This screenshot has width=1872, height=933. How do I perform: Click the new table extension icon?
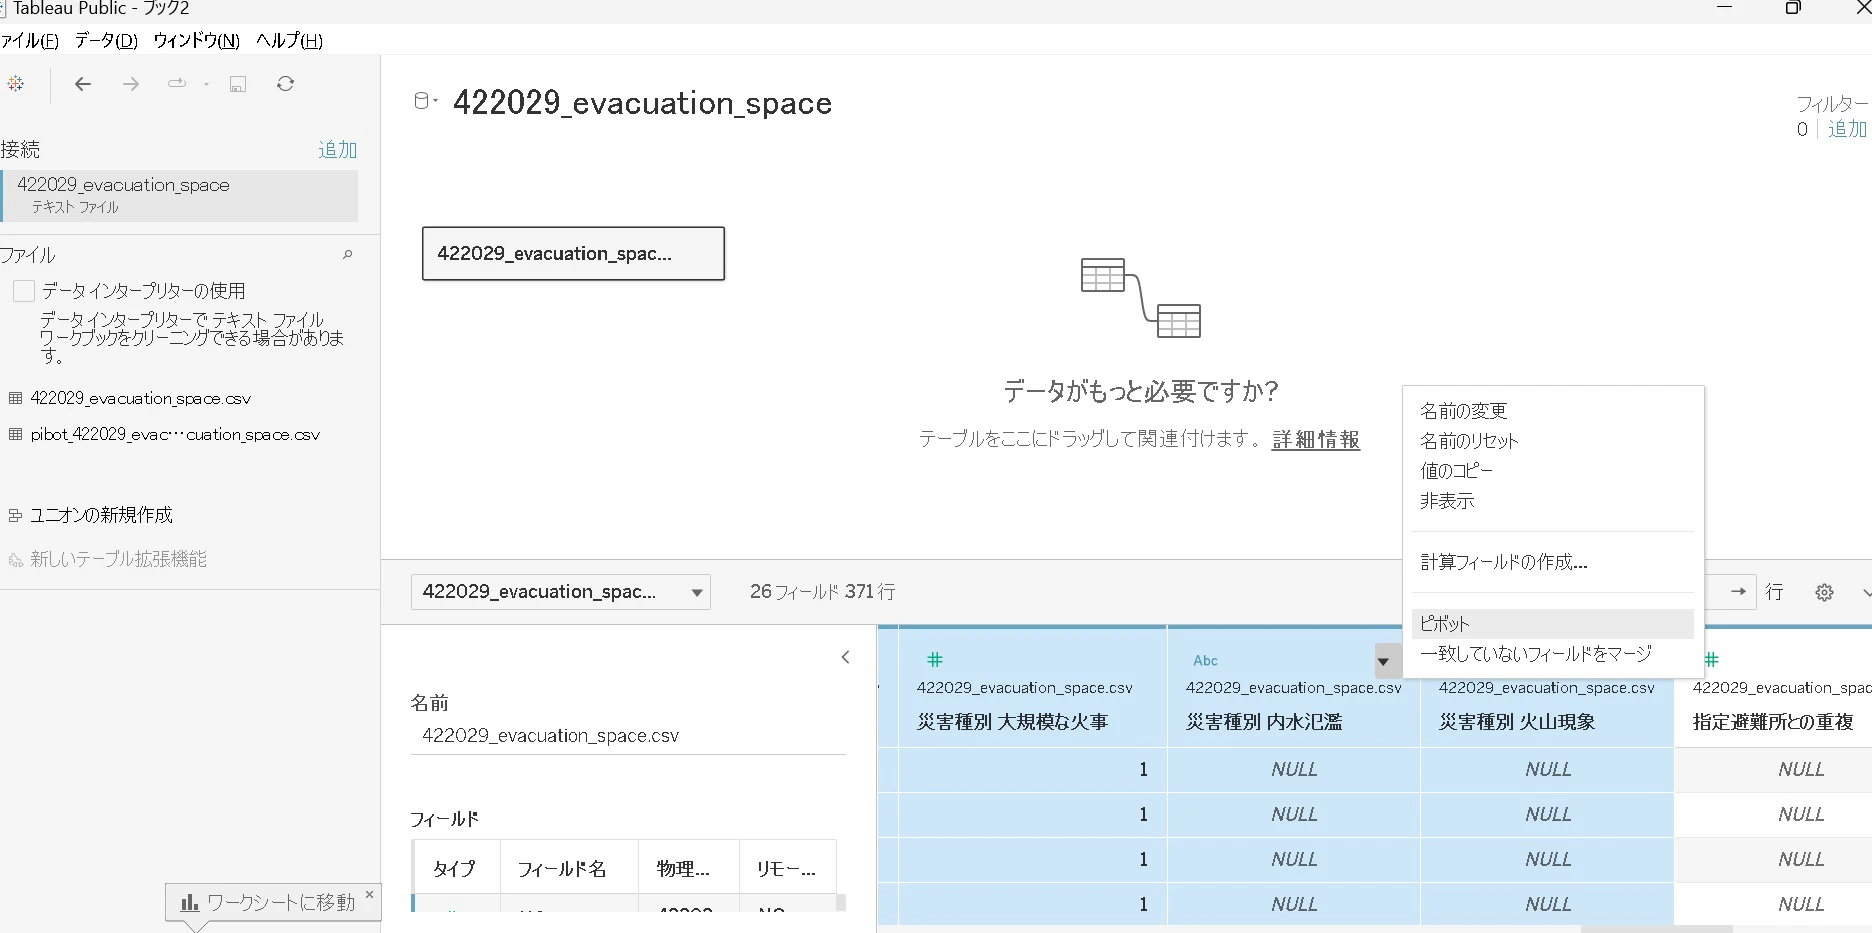click(x=15, y=560)
